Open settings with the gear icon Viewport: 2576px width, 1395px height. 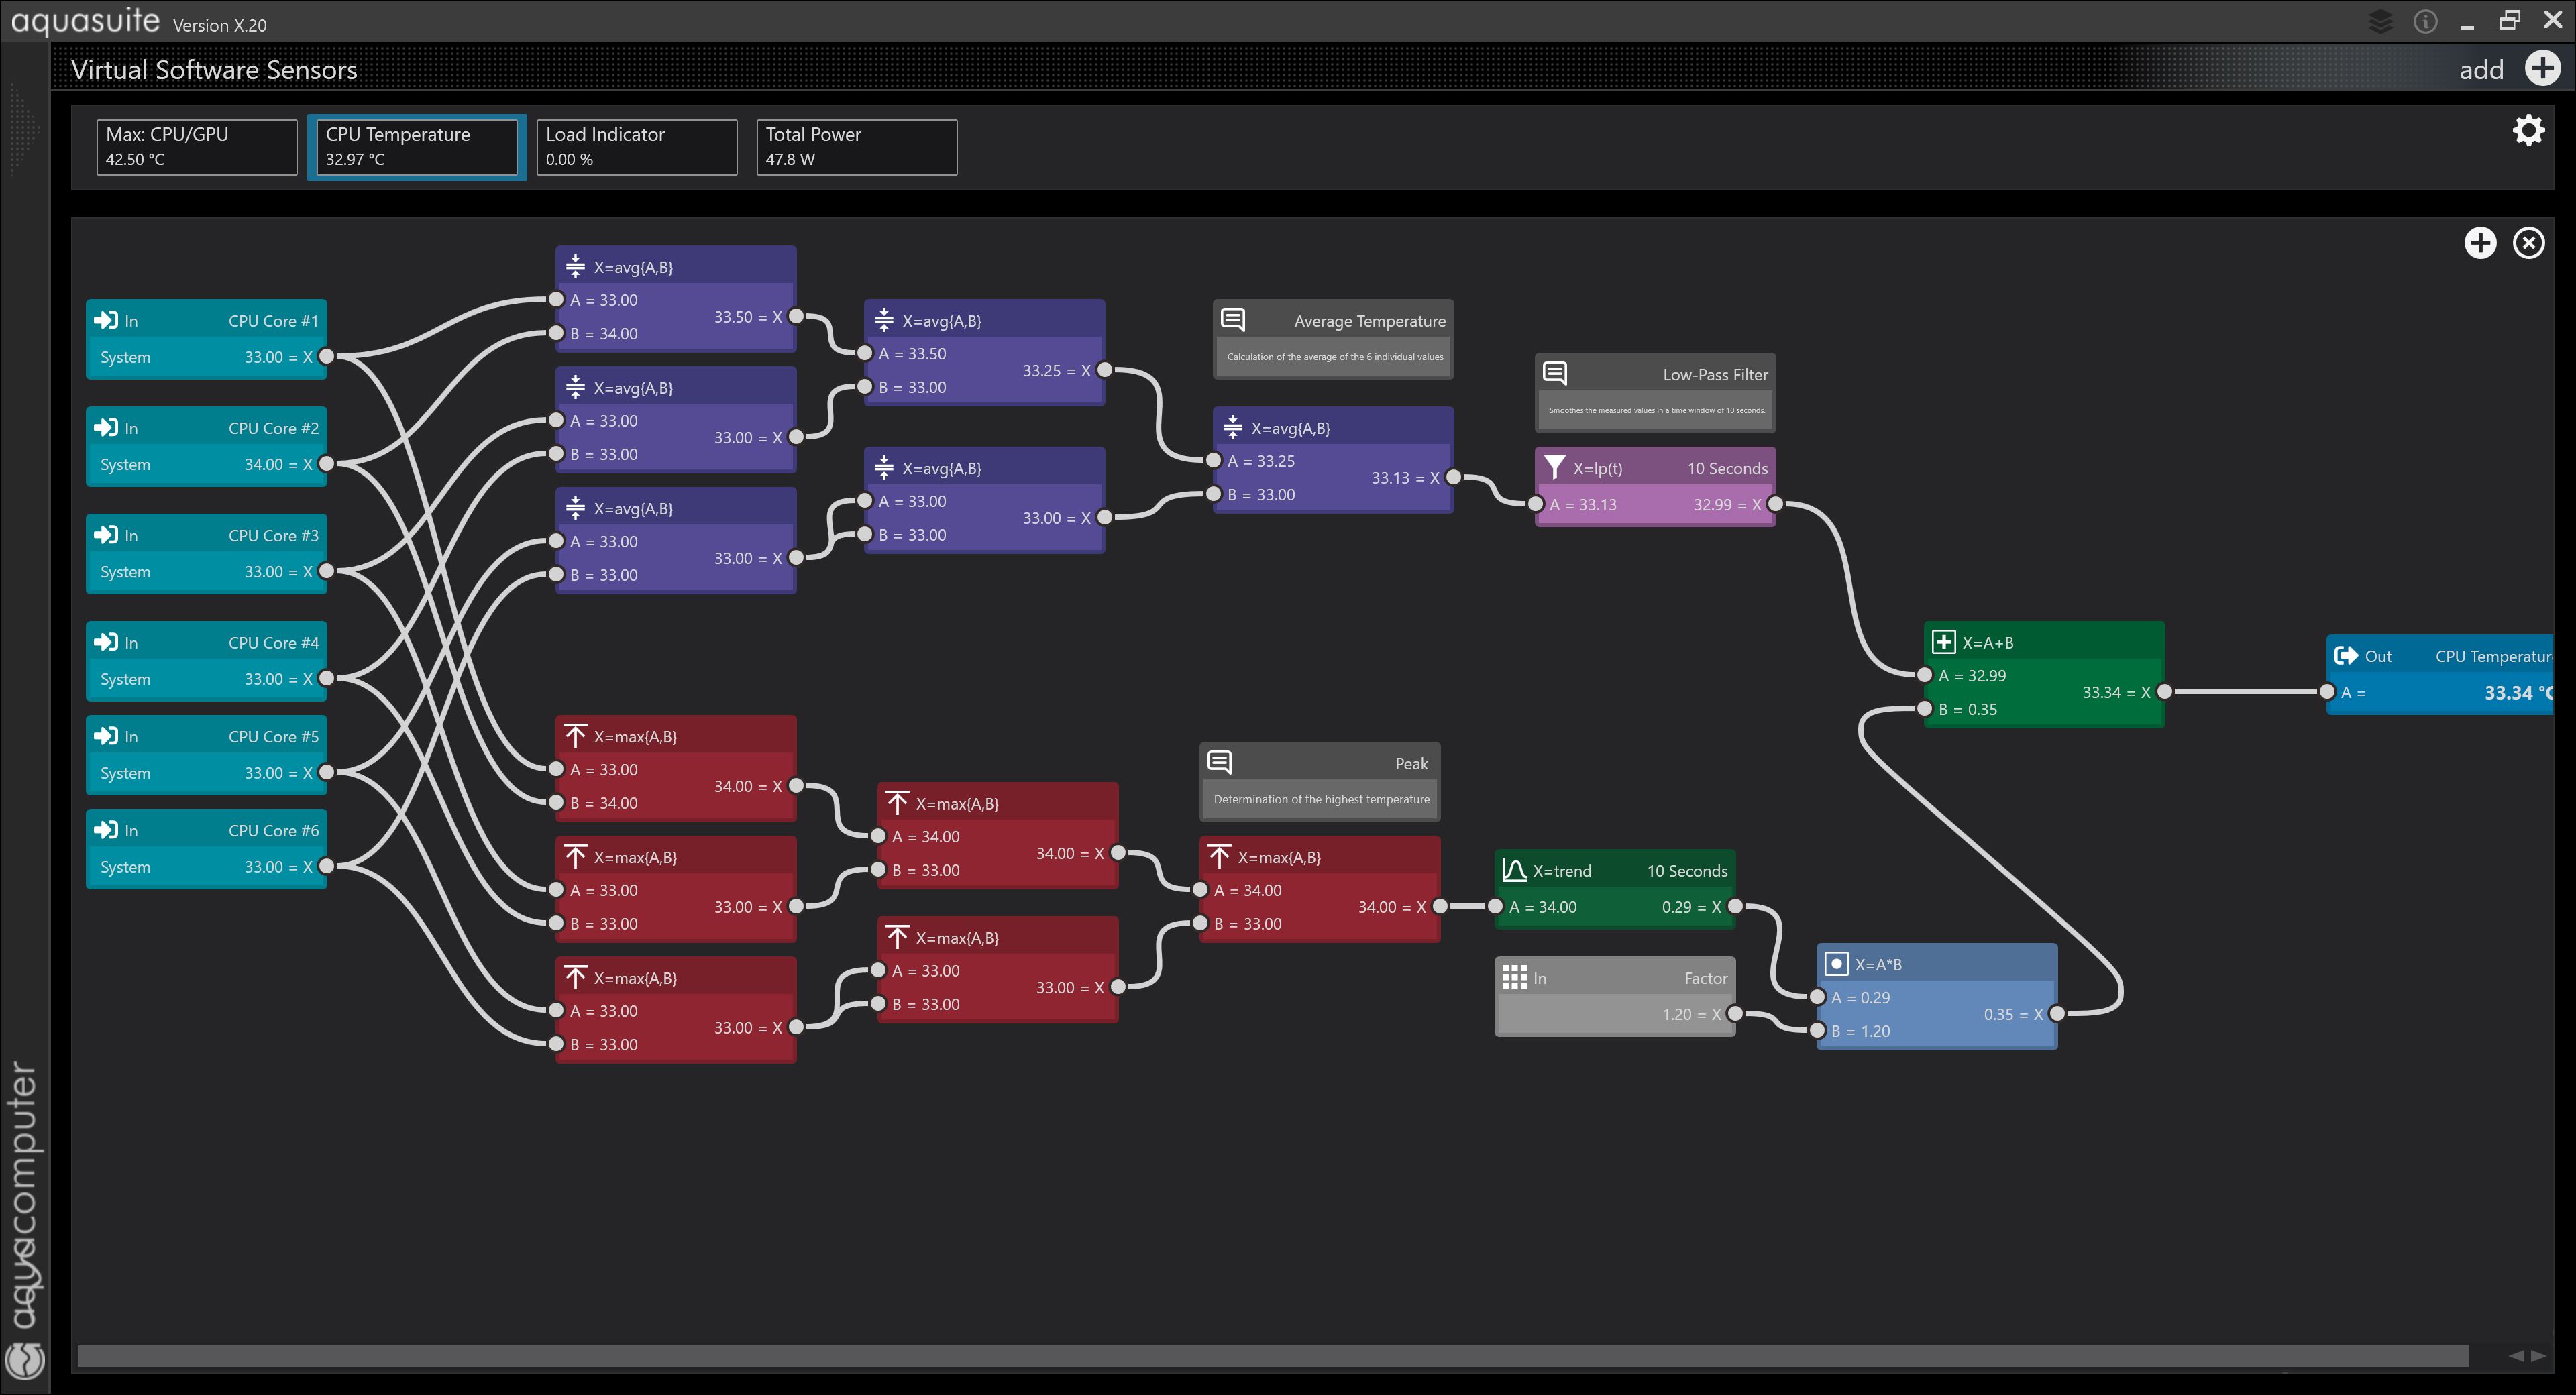tap(2528, 130)
